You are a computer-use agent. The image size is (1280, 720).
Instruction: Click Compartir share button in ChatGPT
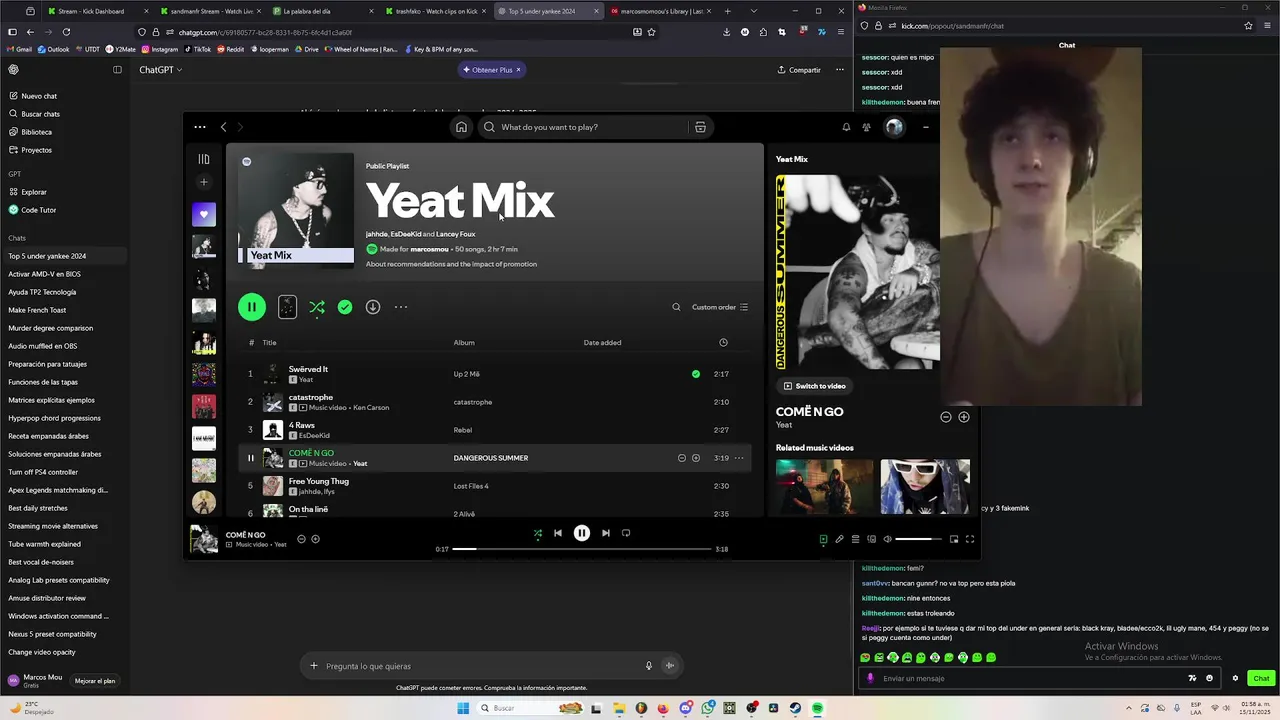coord(799,70)
